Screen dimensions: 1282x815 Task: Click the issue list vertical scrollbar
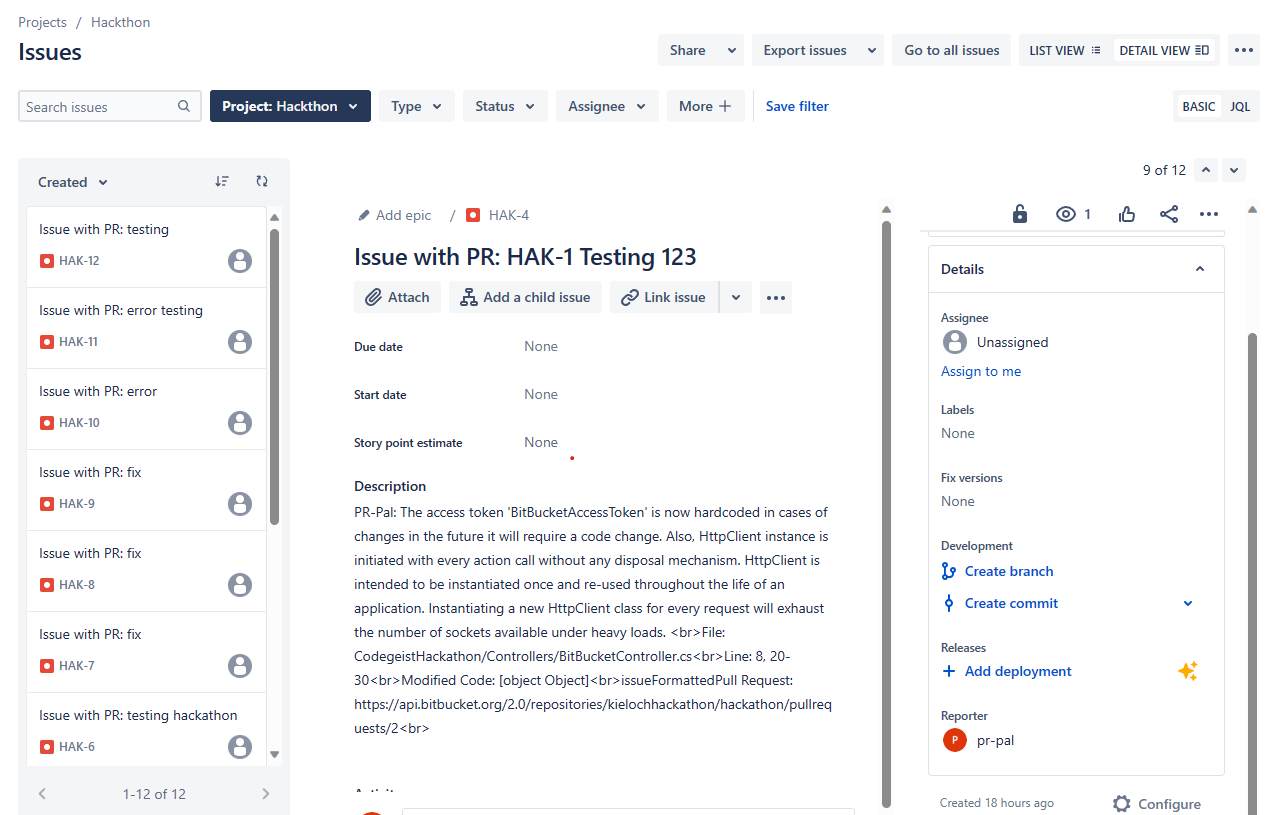(x=275, y=377)
